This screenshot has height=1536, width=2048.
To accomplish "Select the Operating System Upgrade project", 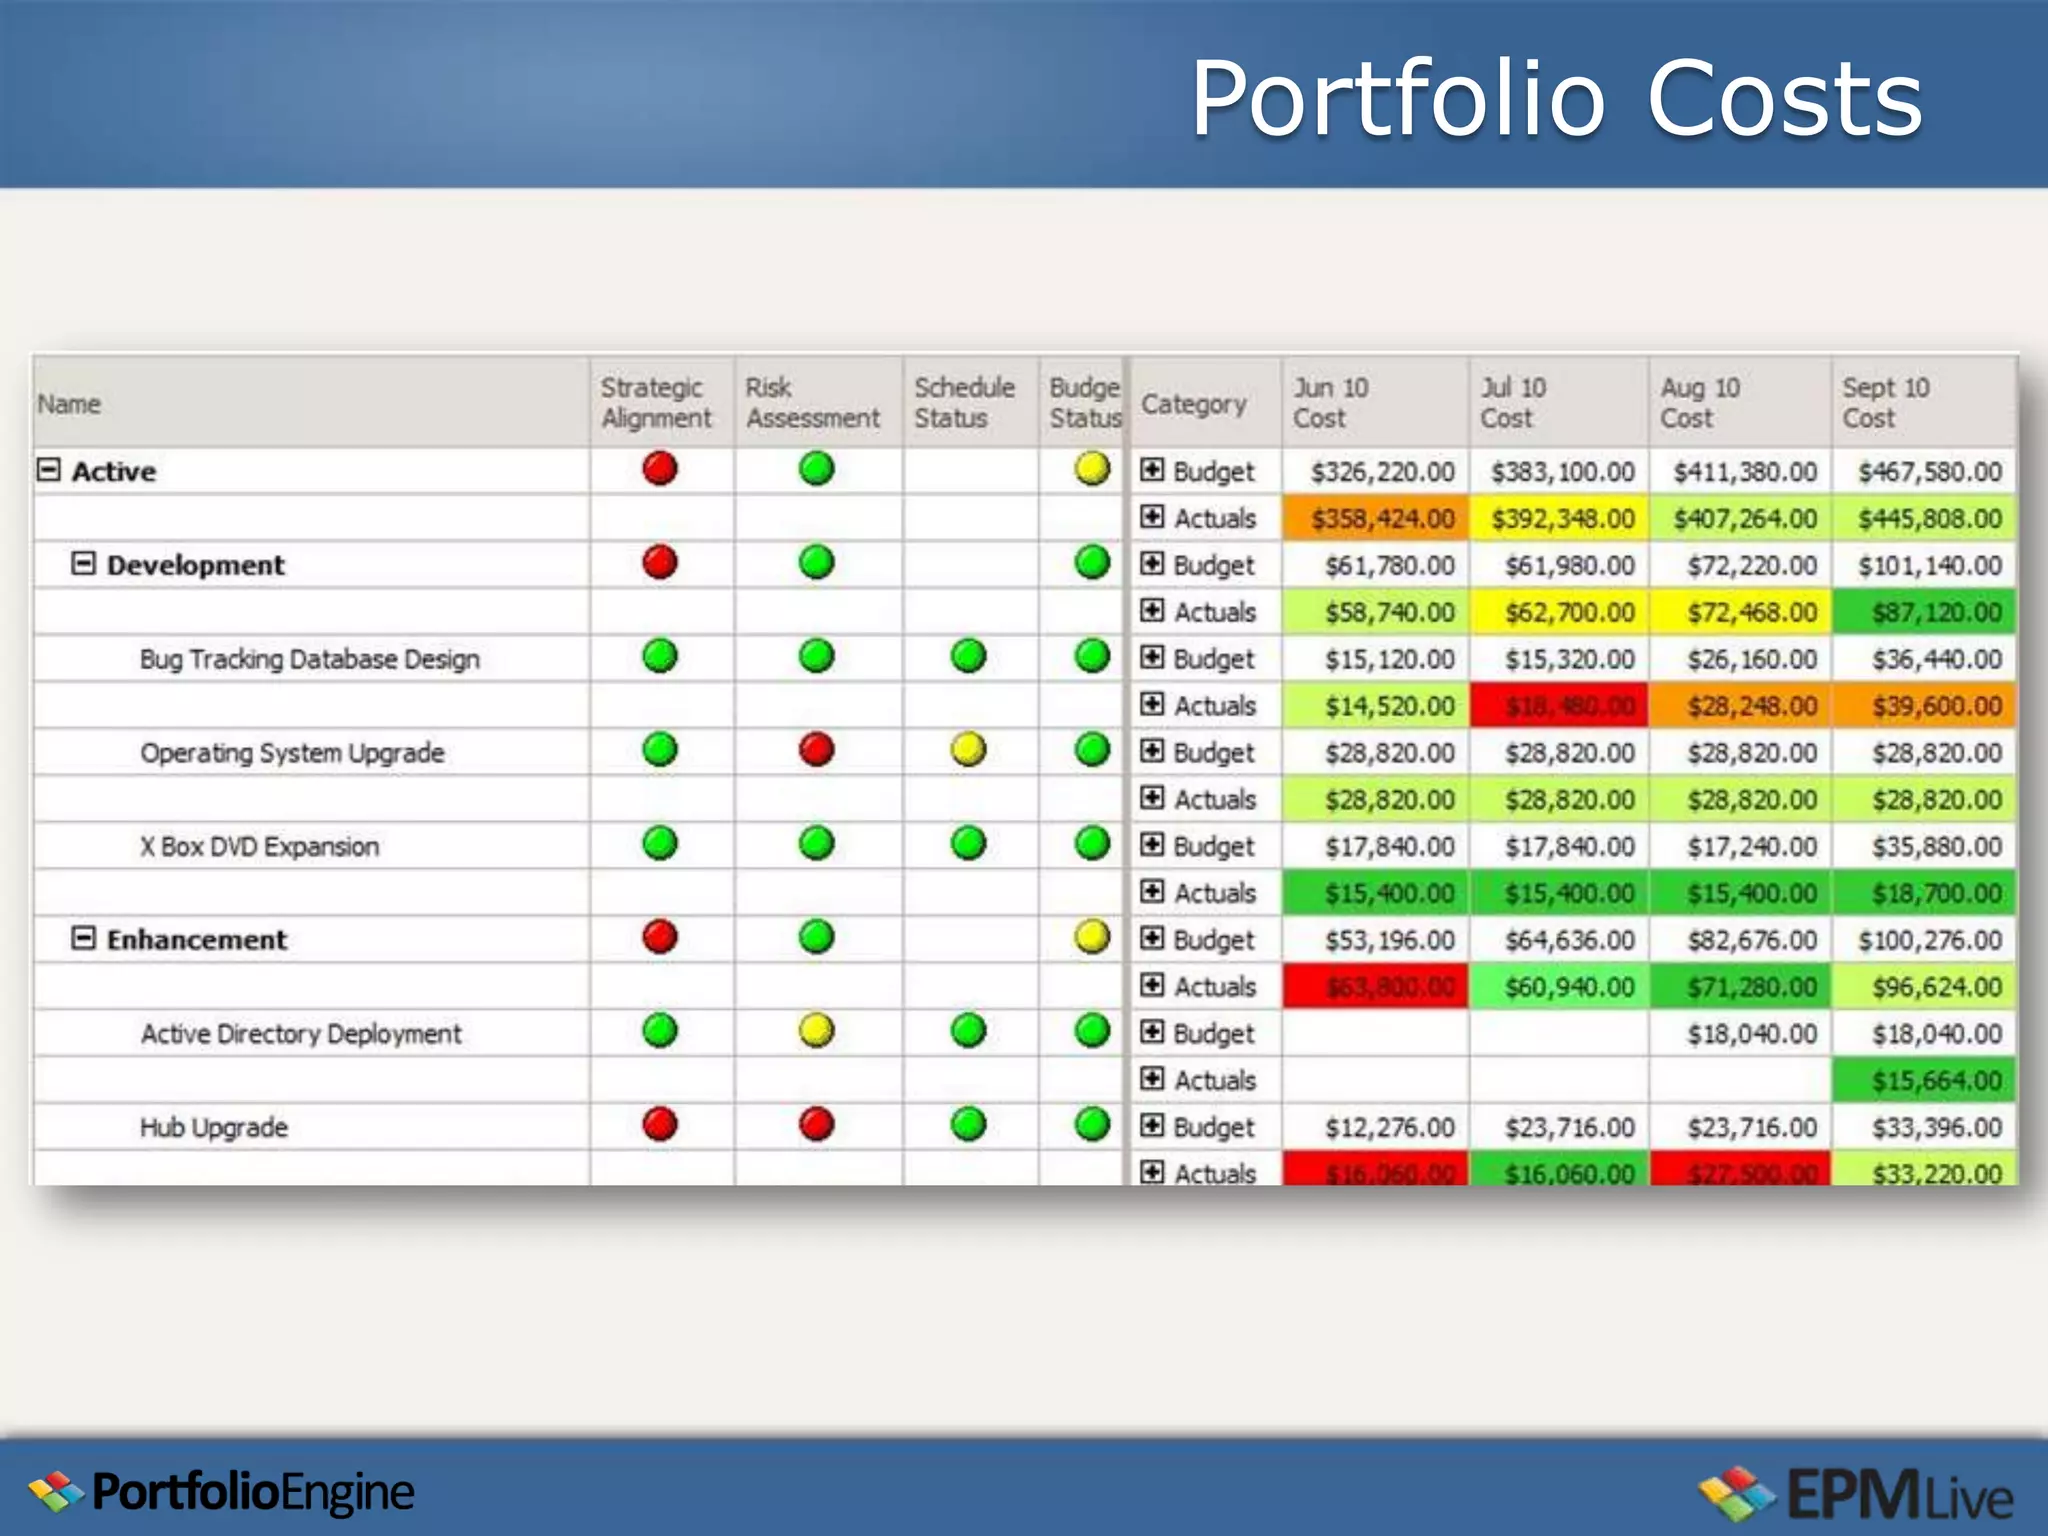I will [x=292, y=753].
